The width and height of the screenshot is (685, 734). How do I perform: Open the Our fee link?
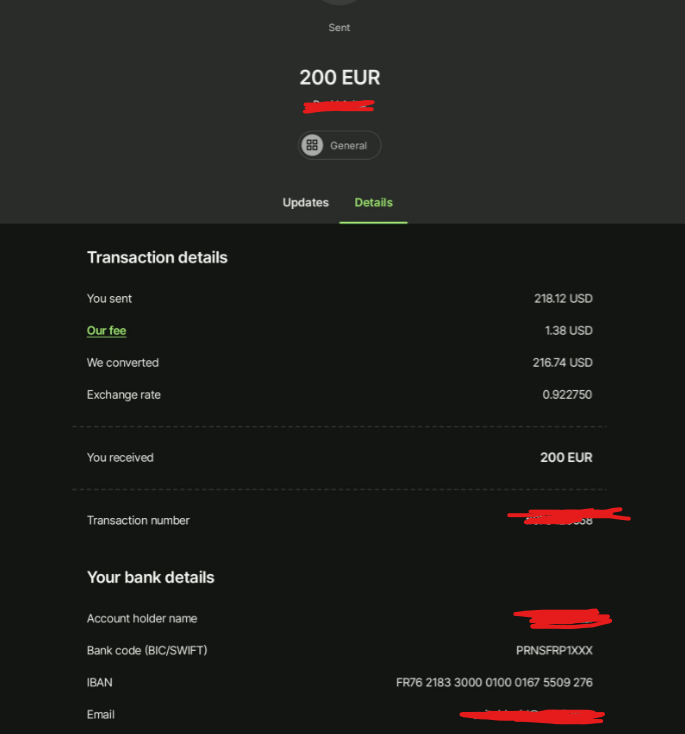pyautogui.click(x=106, y=330)
